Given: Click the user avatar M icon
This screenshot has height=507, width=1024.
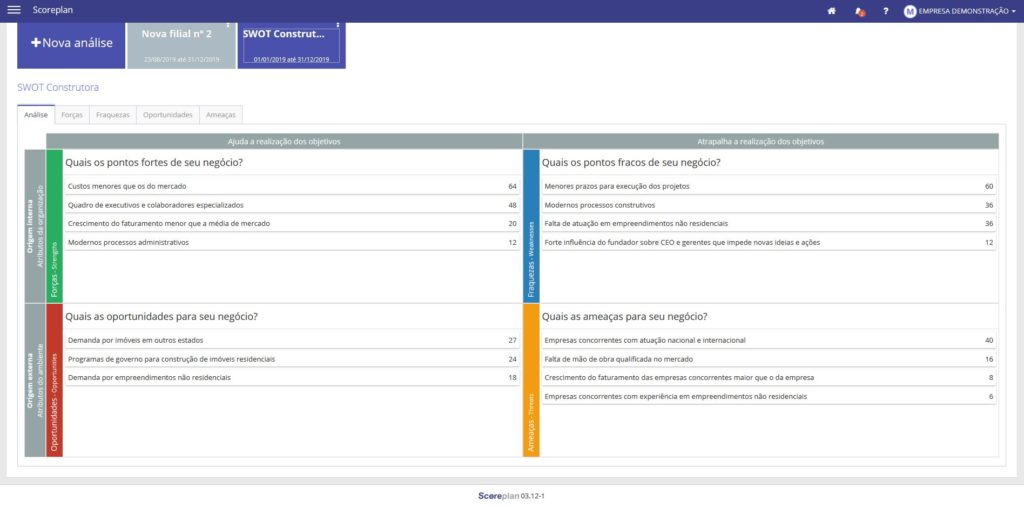Looking at the screenshot, I should (910, 11).
